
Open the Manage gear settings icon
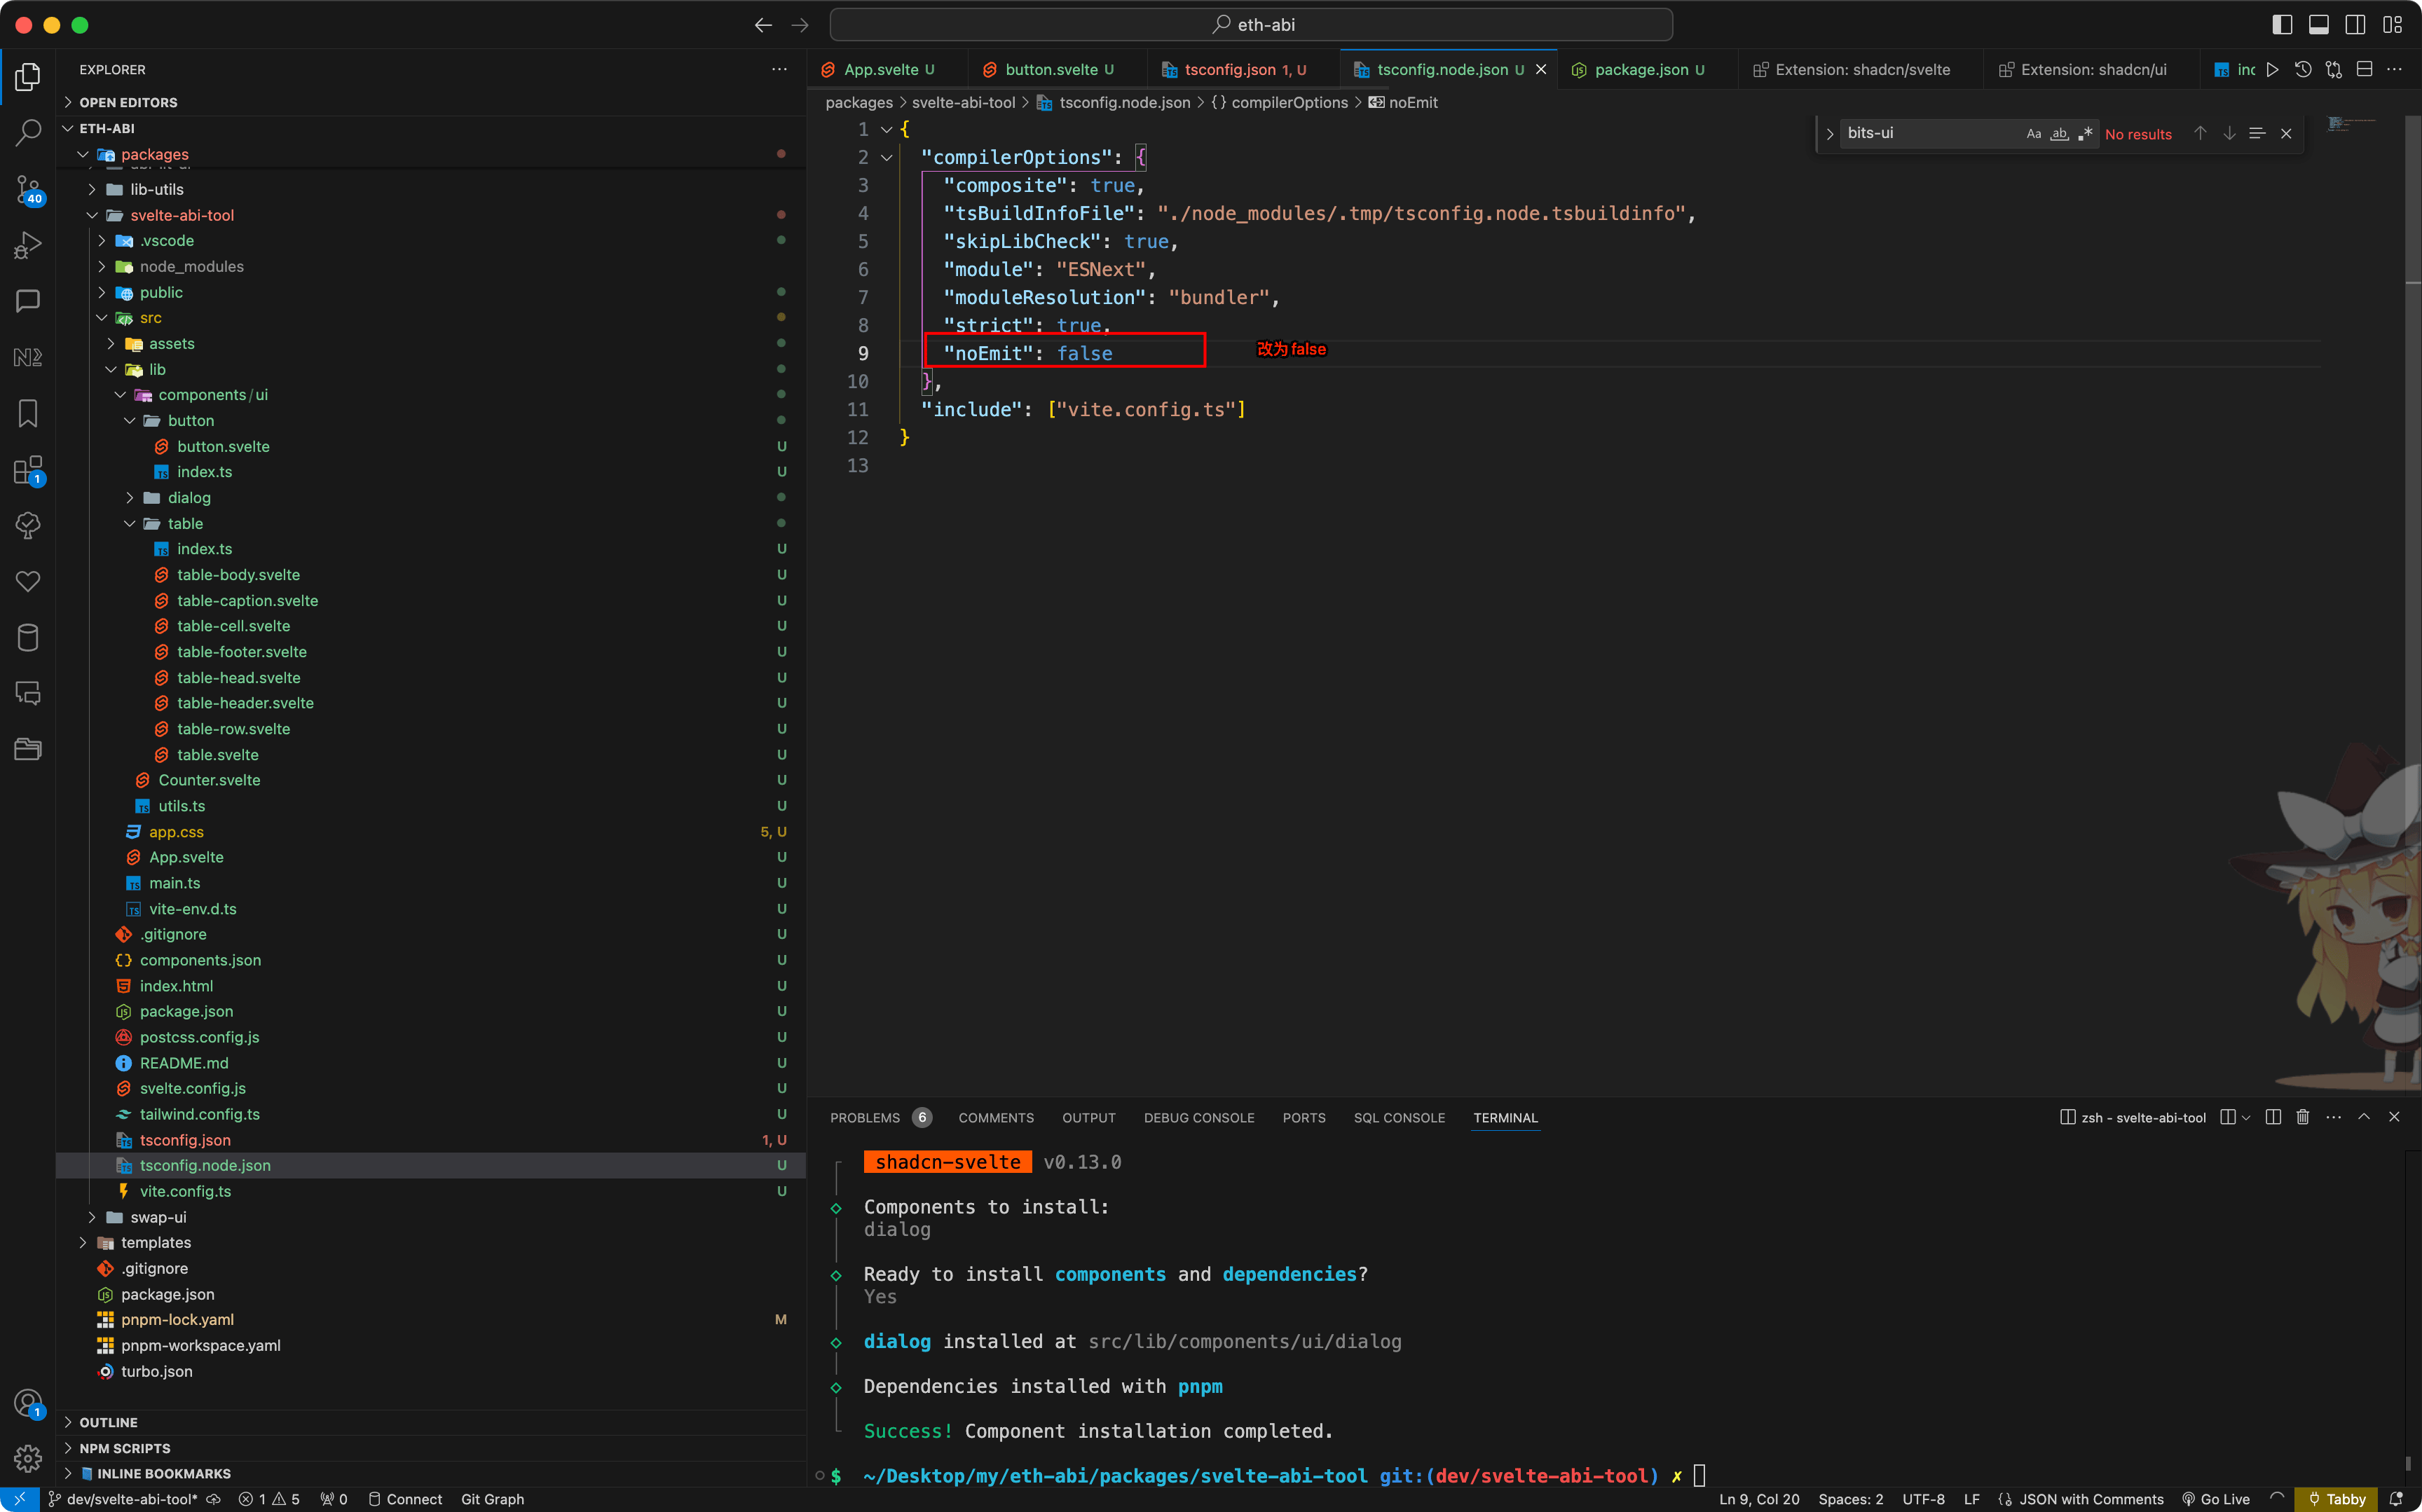pyautogui.click(x=28, y=1459)
